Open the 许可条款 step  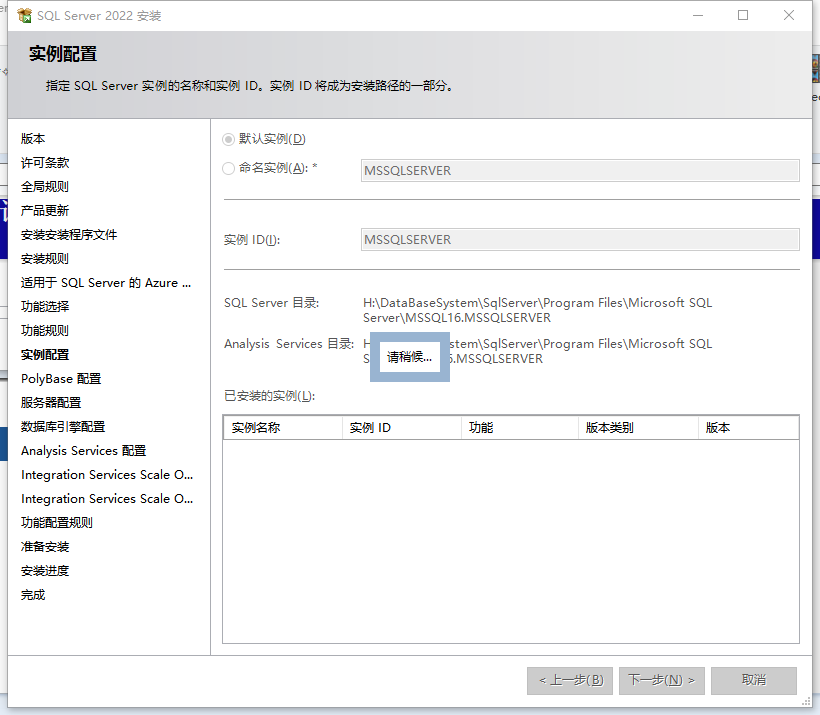click(x=45, y=163)
